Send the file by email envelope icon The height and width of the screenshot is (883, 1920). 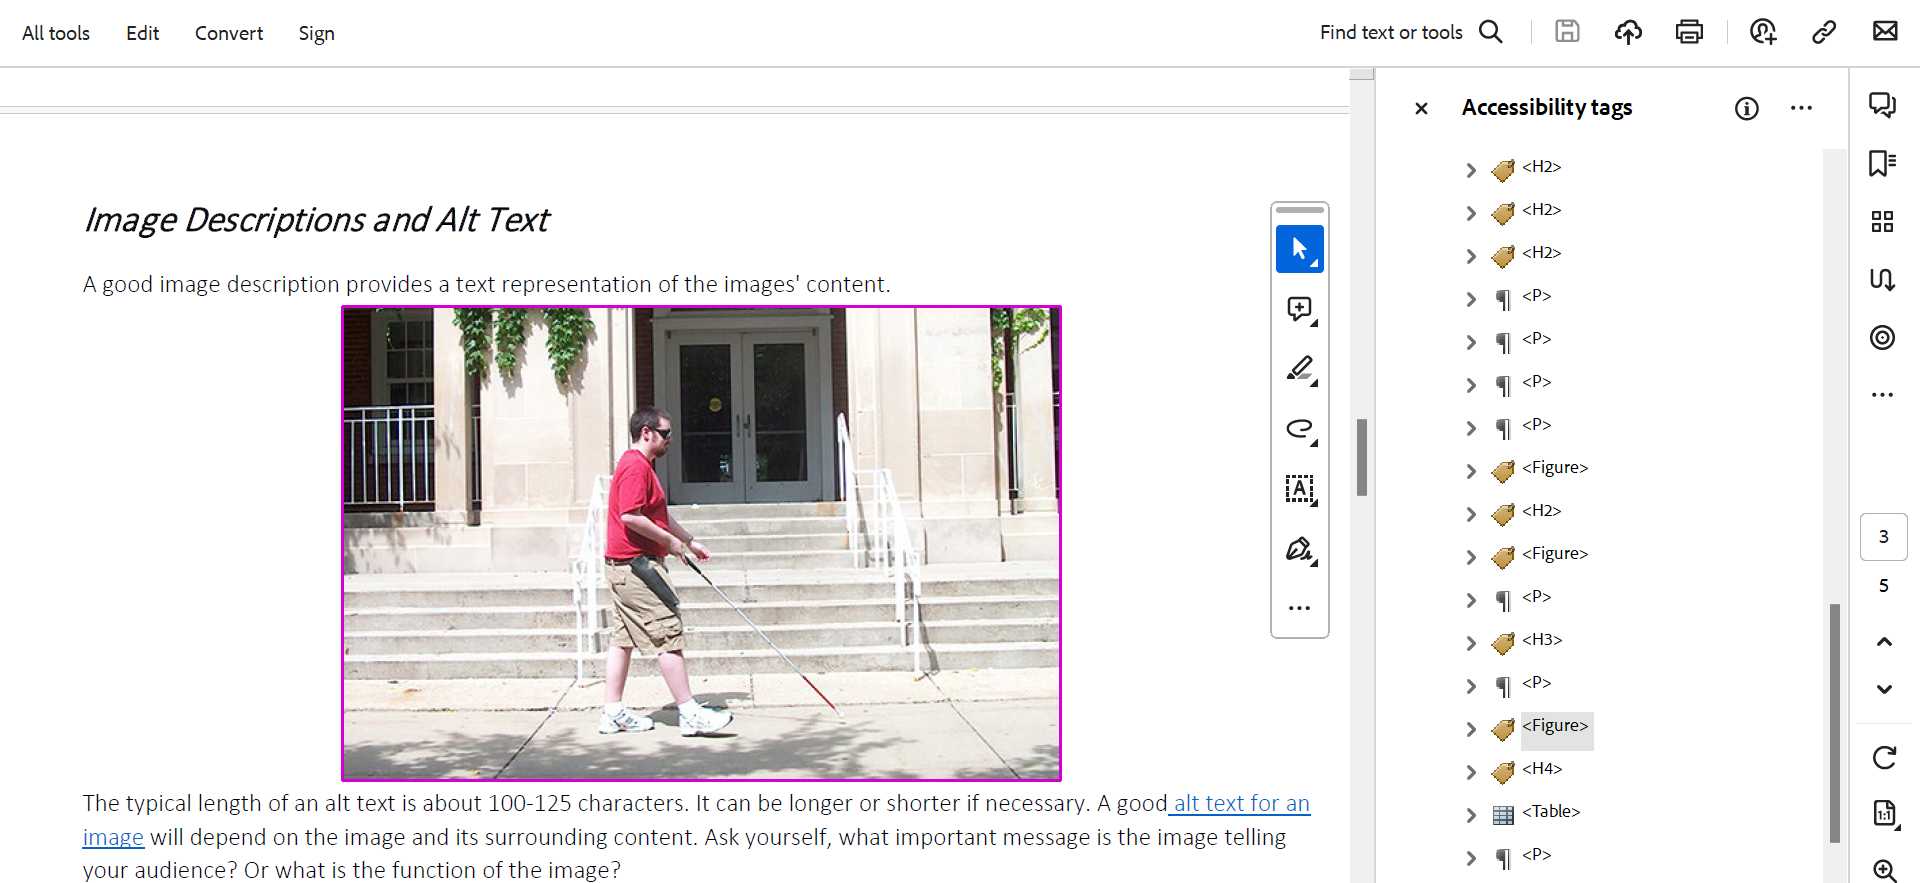click(x=1885, y=32)
